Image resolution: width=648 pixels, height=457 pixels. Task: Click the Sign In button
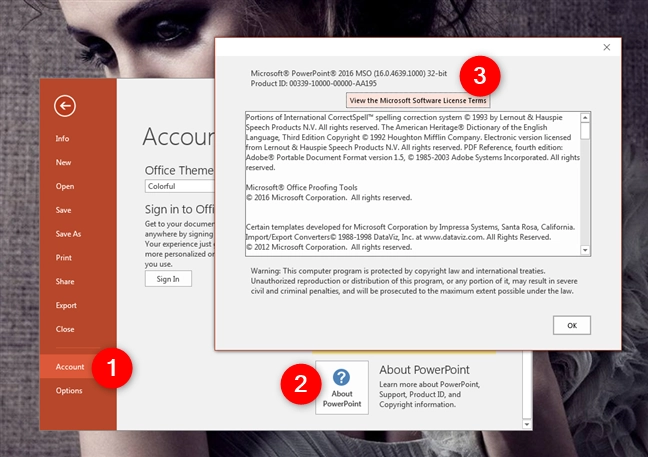click(168, 279)
